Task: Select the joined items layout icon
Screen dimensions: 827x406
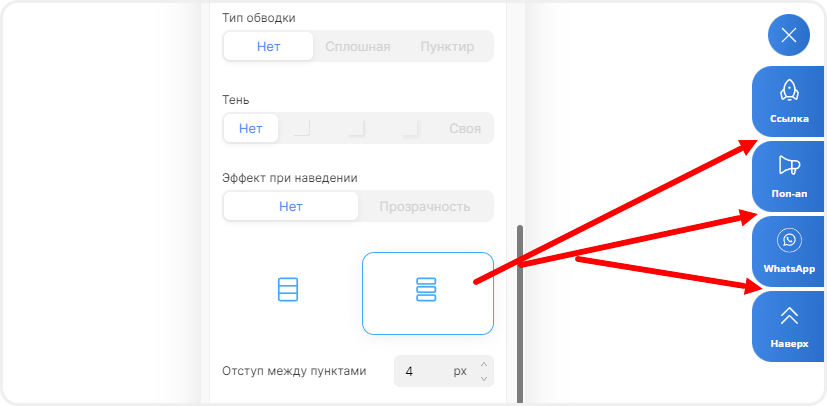Action: tap(288, 289)
